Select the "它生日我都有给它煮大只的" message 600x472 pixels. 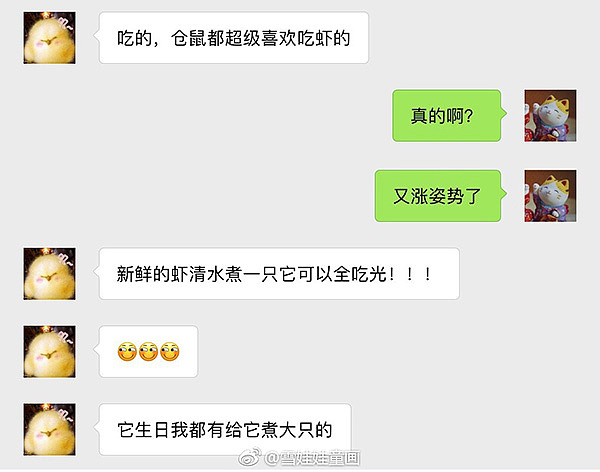(224, 430)
